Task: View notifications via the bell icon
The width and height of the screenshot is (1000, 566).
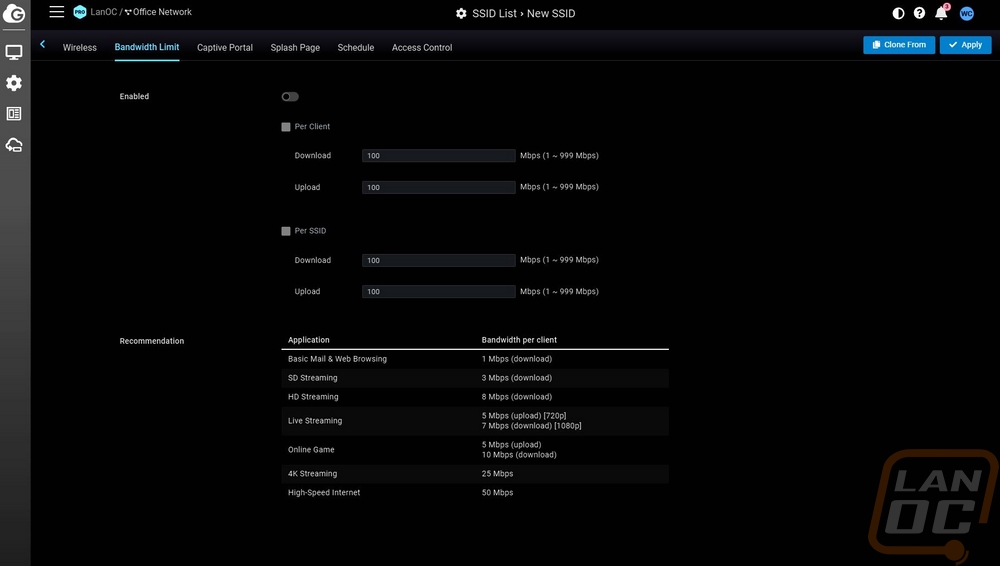Action: click(941, 13)
